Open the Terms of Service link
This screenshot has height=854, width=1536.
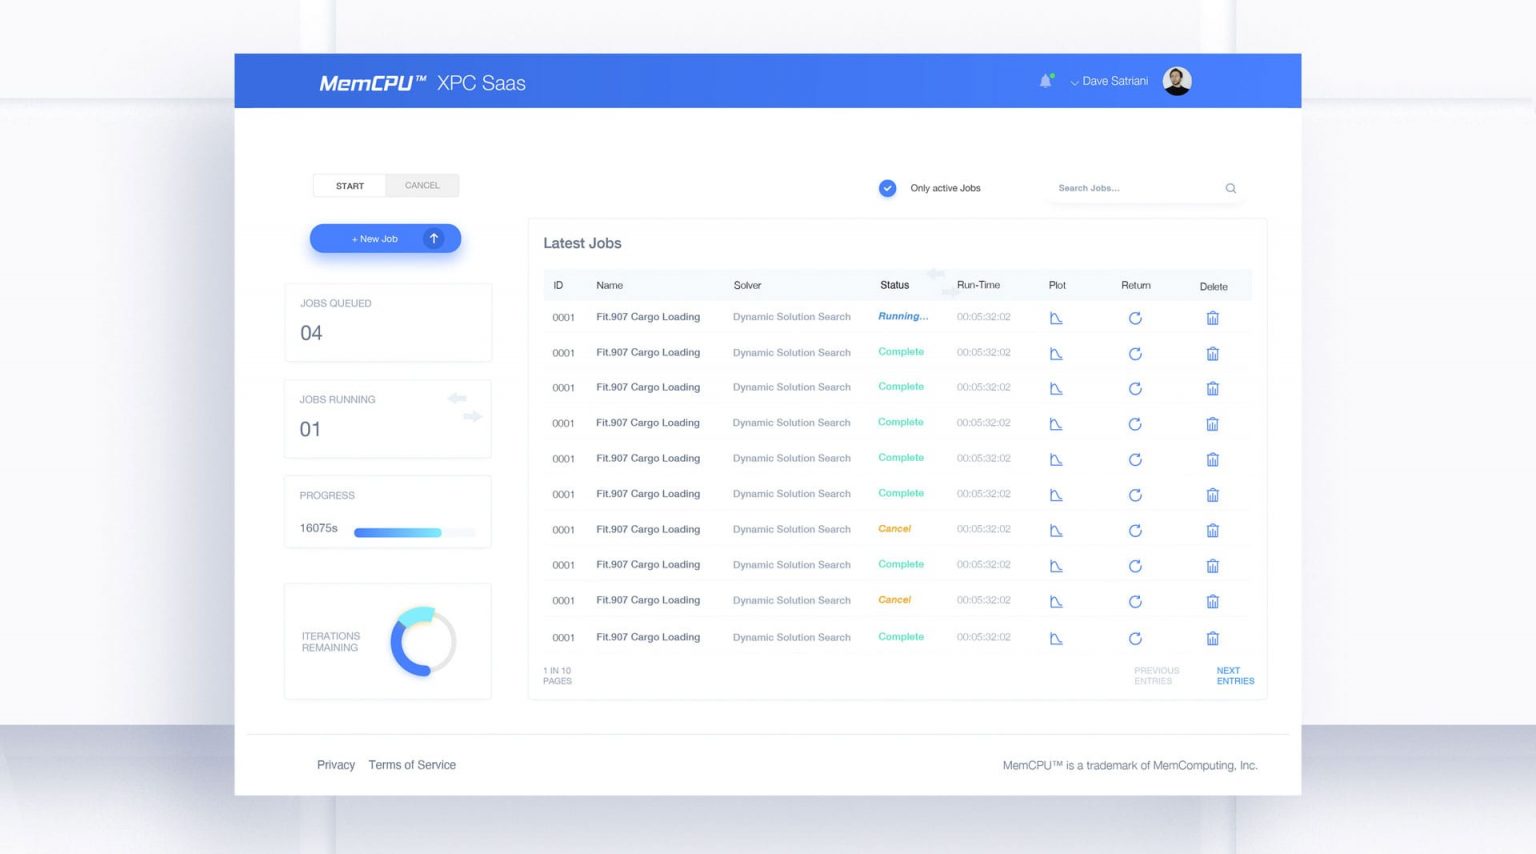pyautogui.click(x=412, y=765)
